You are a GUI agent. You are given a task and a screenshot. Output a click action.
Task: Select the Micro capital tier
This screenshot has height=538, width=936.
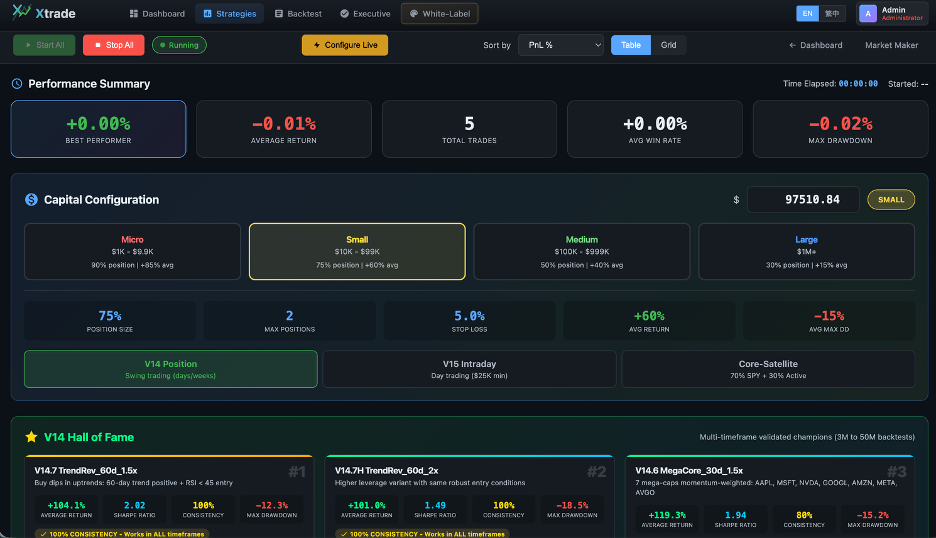(x=133, y=251)
